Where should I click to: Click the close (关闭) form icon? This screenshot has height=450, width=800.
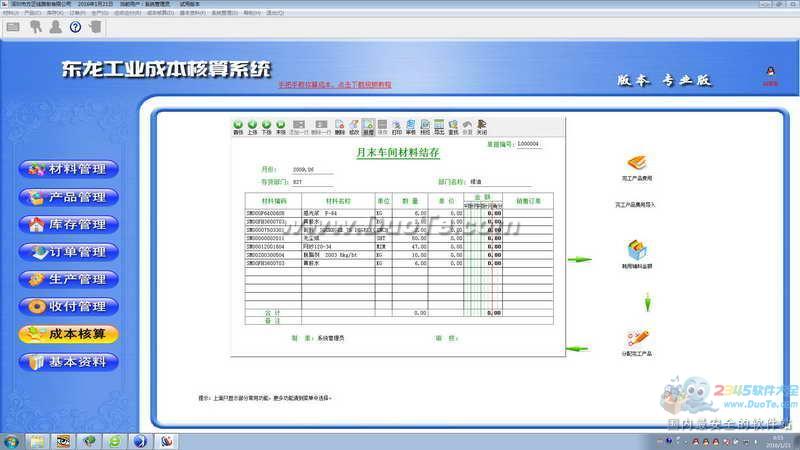click(x=482, y=127)
